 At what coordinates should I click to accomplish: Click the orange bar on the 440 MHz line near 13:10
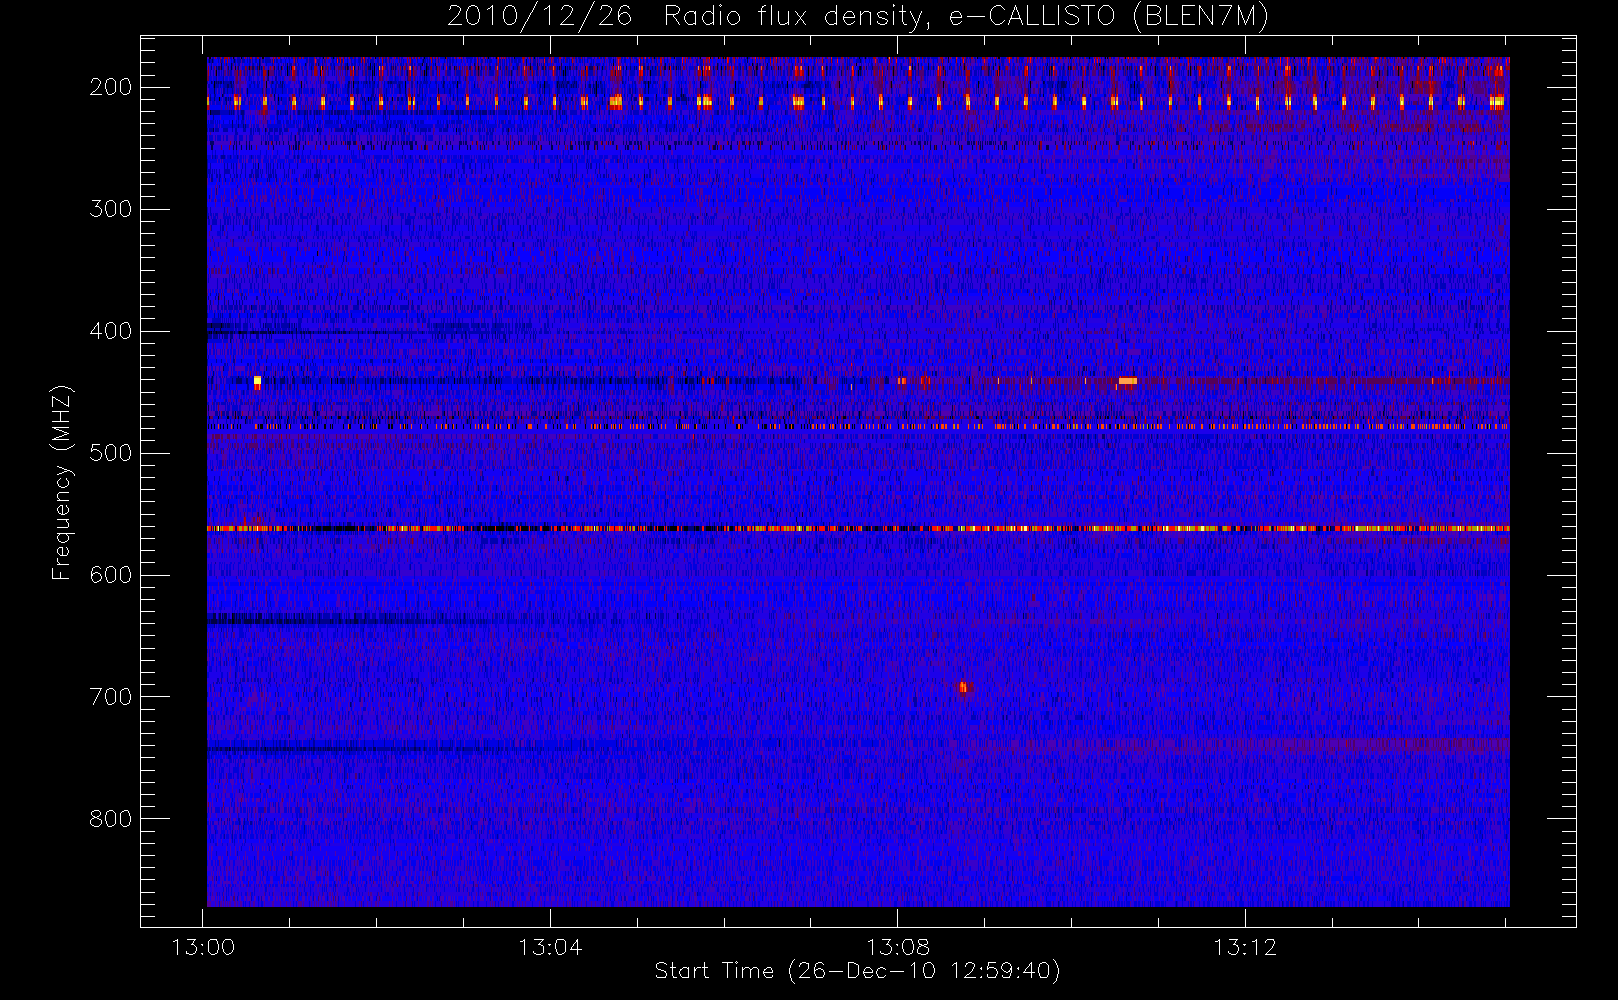[1128, 381]
